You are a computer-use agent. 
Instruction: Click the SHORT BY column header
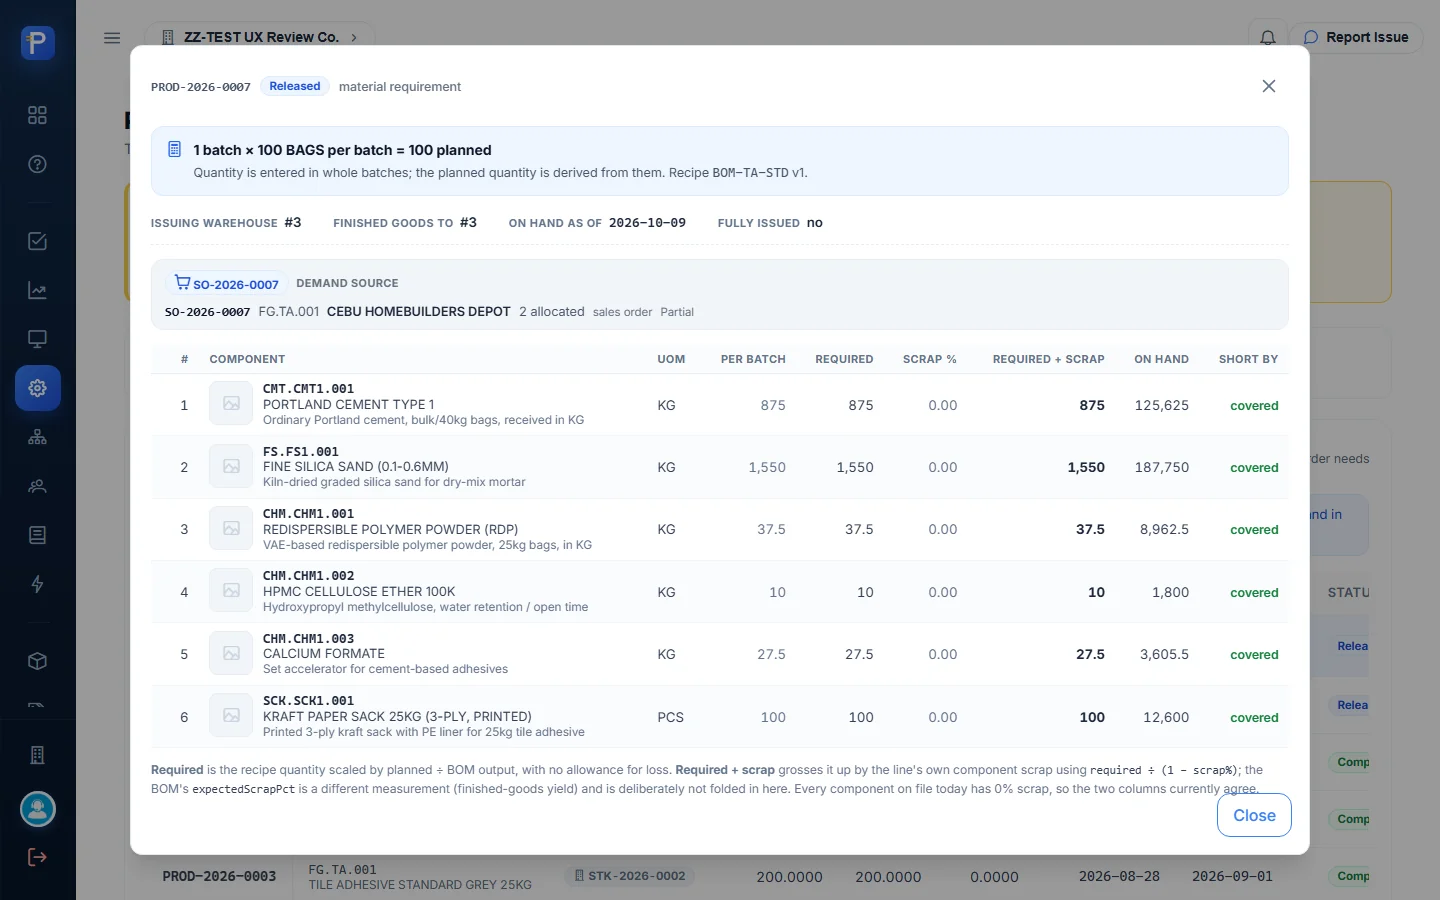pyautogui.click(x=1249, y=359)
